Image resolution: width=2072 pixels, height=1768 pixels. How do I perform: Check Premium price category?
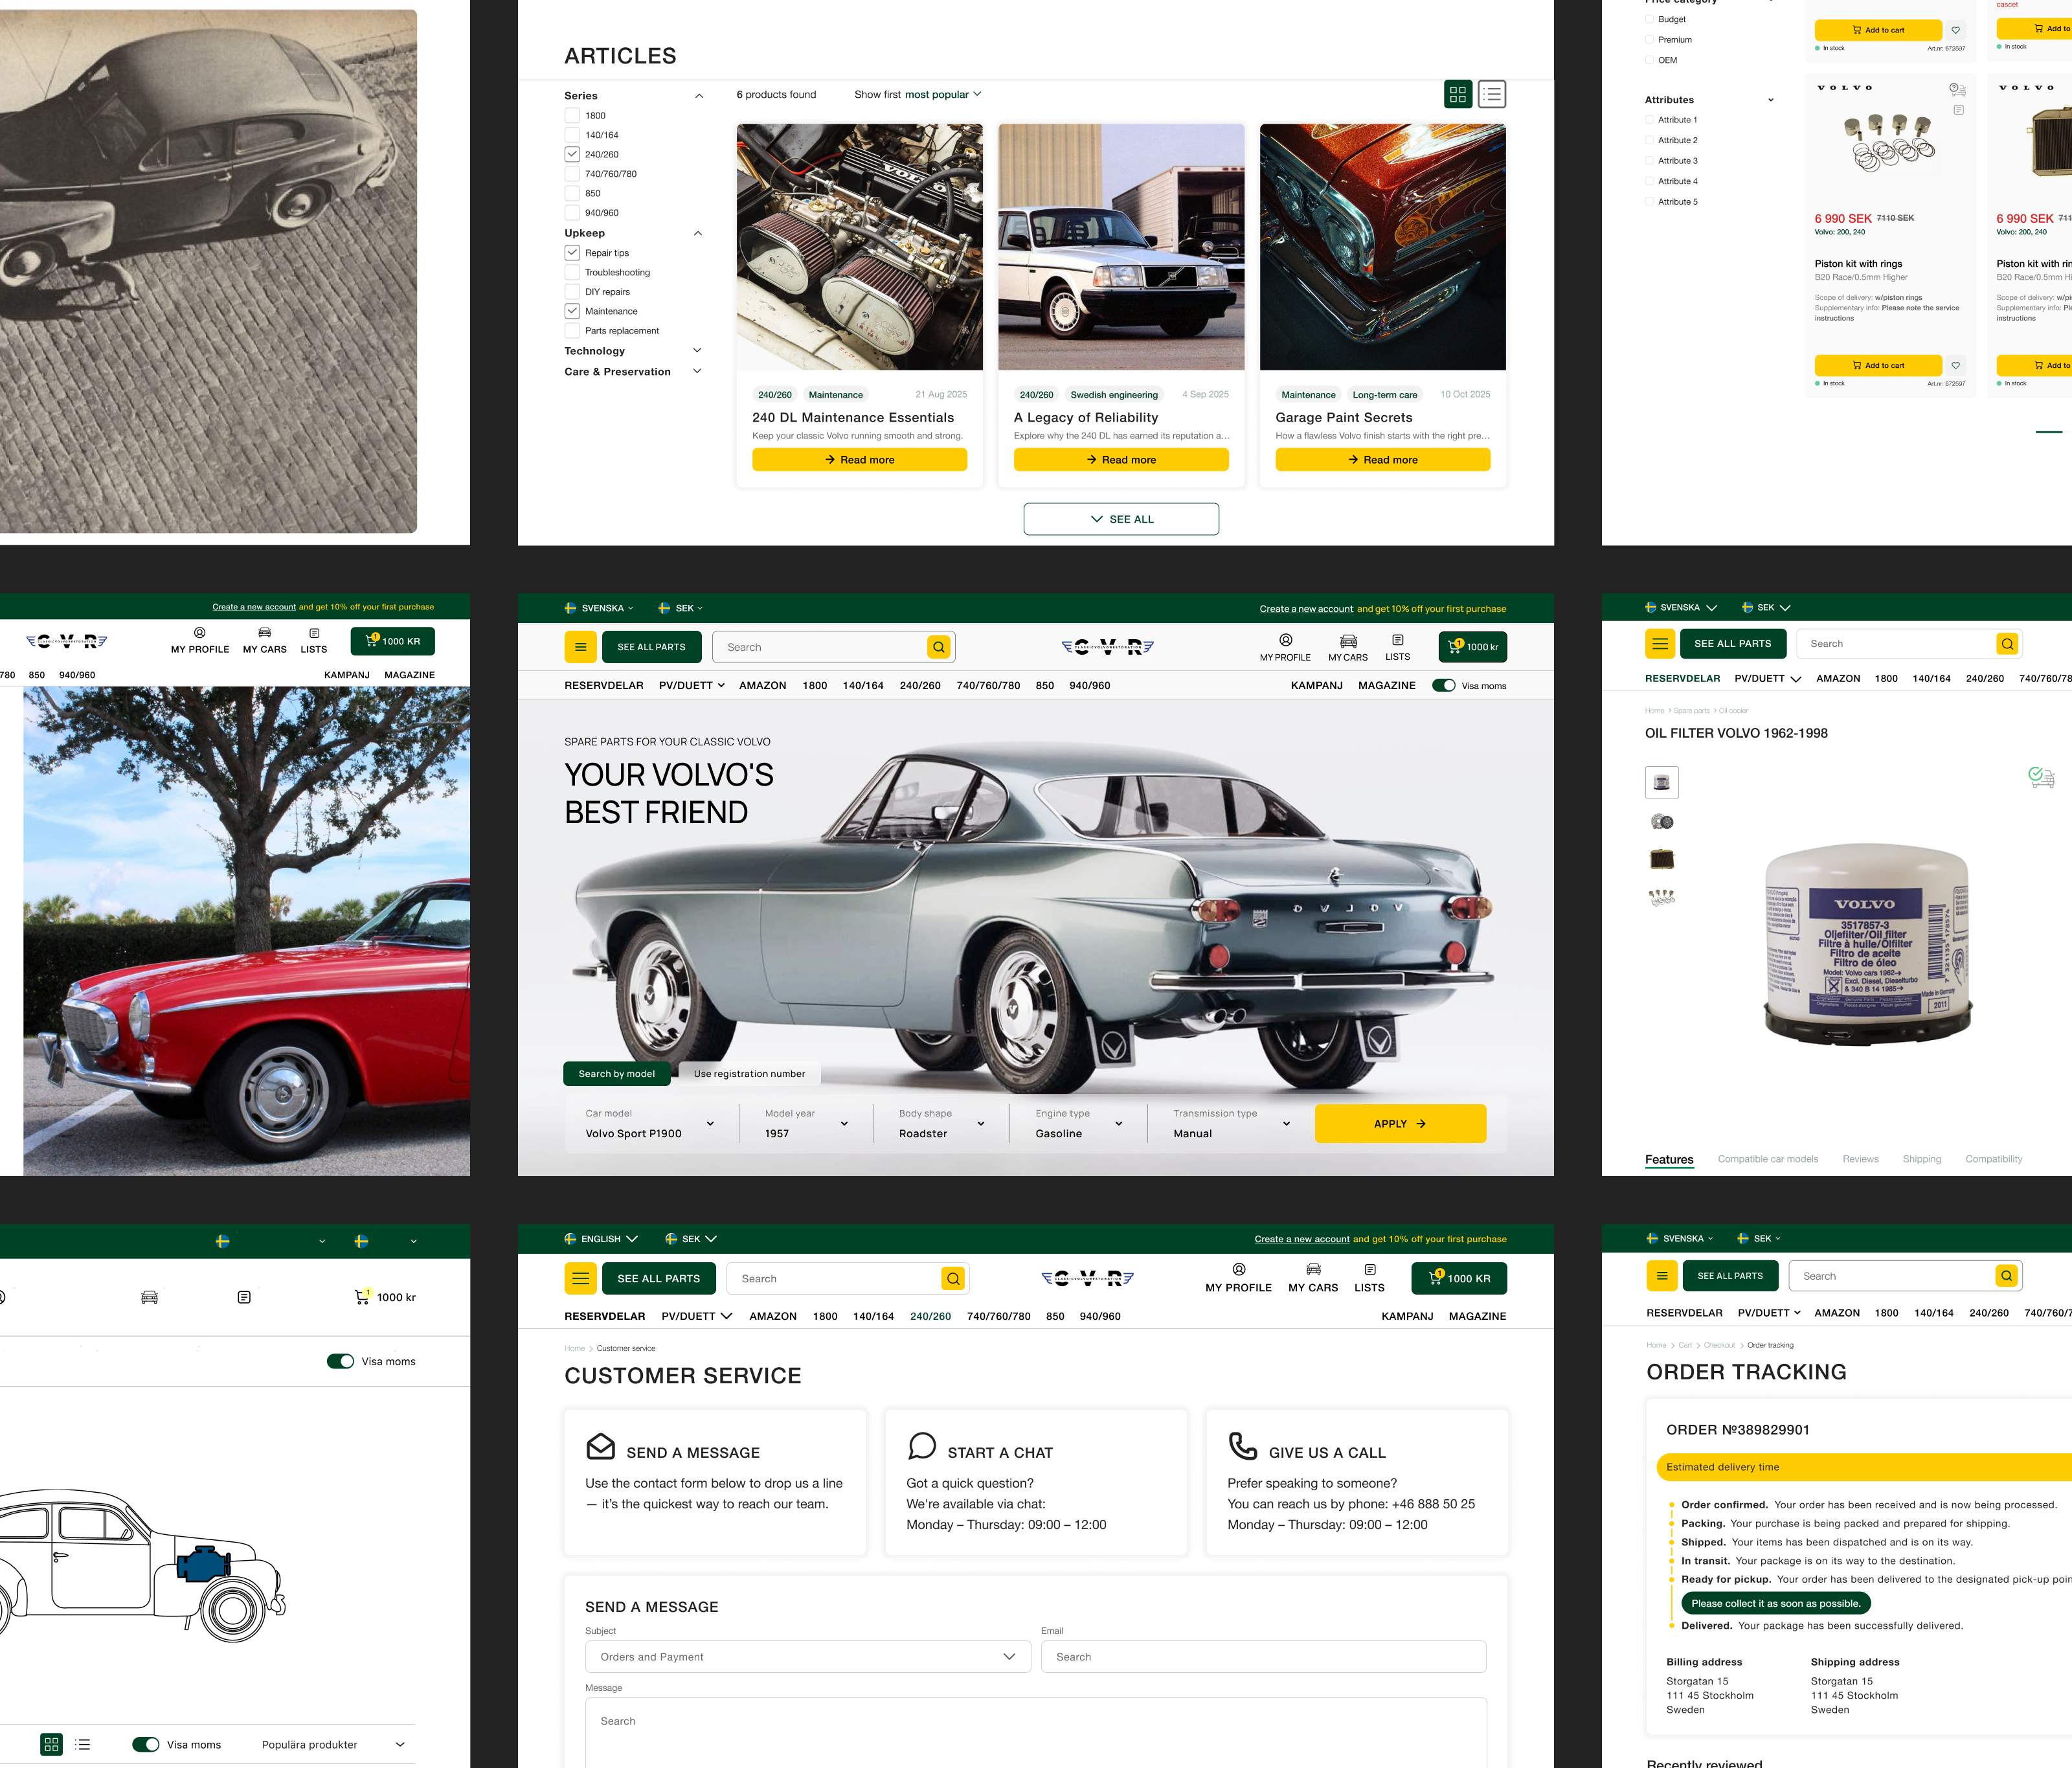pos(1650,40)
